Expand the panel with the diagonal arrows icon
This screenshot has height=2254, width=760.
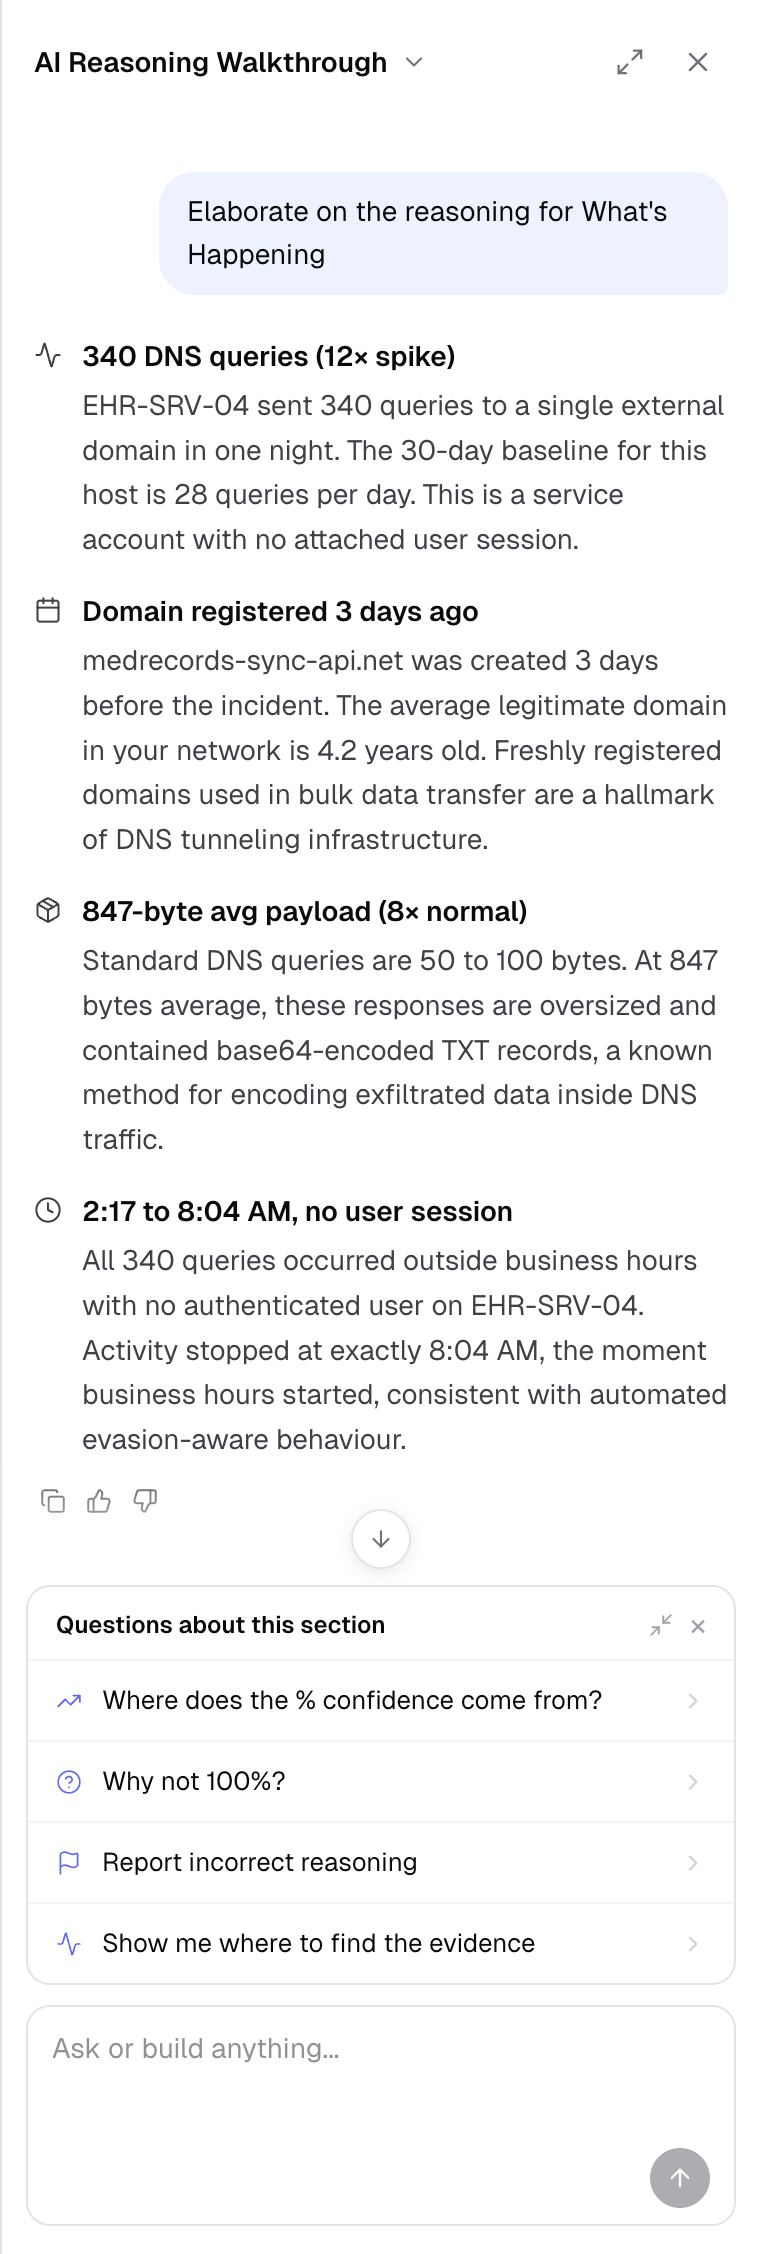630,62
